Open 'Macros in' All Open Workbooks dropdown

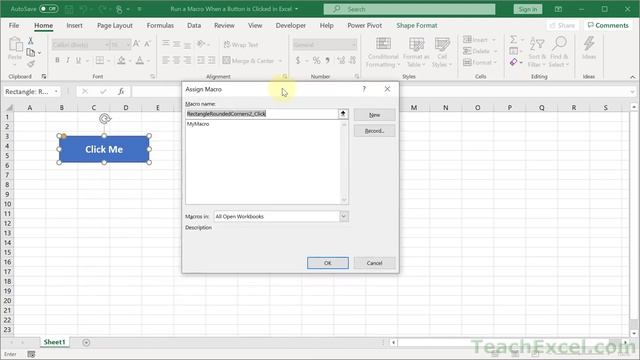344,216
